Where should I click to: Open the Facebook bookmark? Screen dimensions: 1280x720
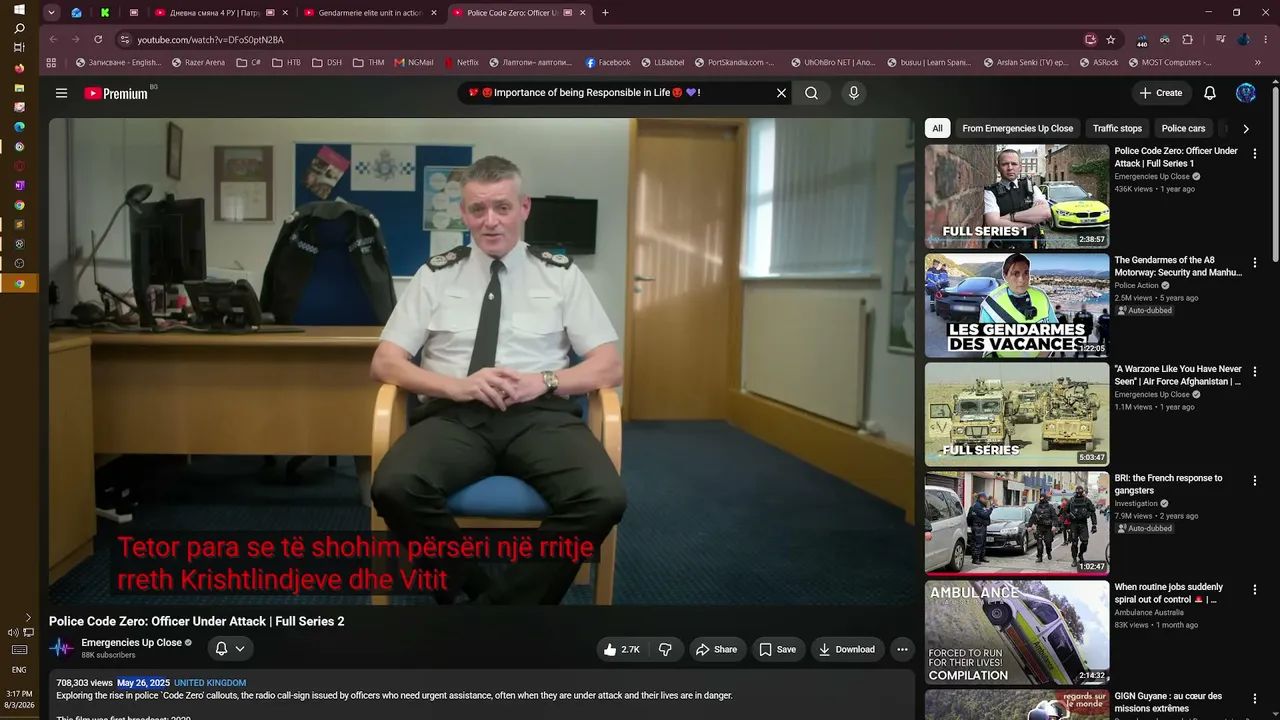coord(608,62)
